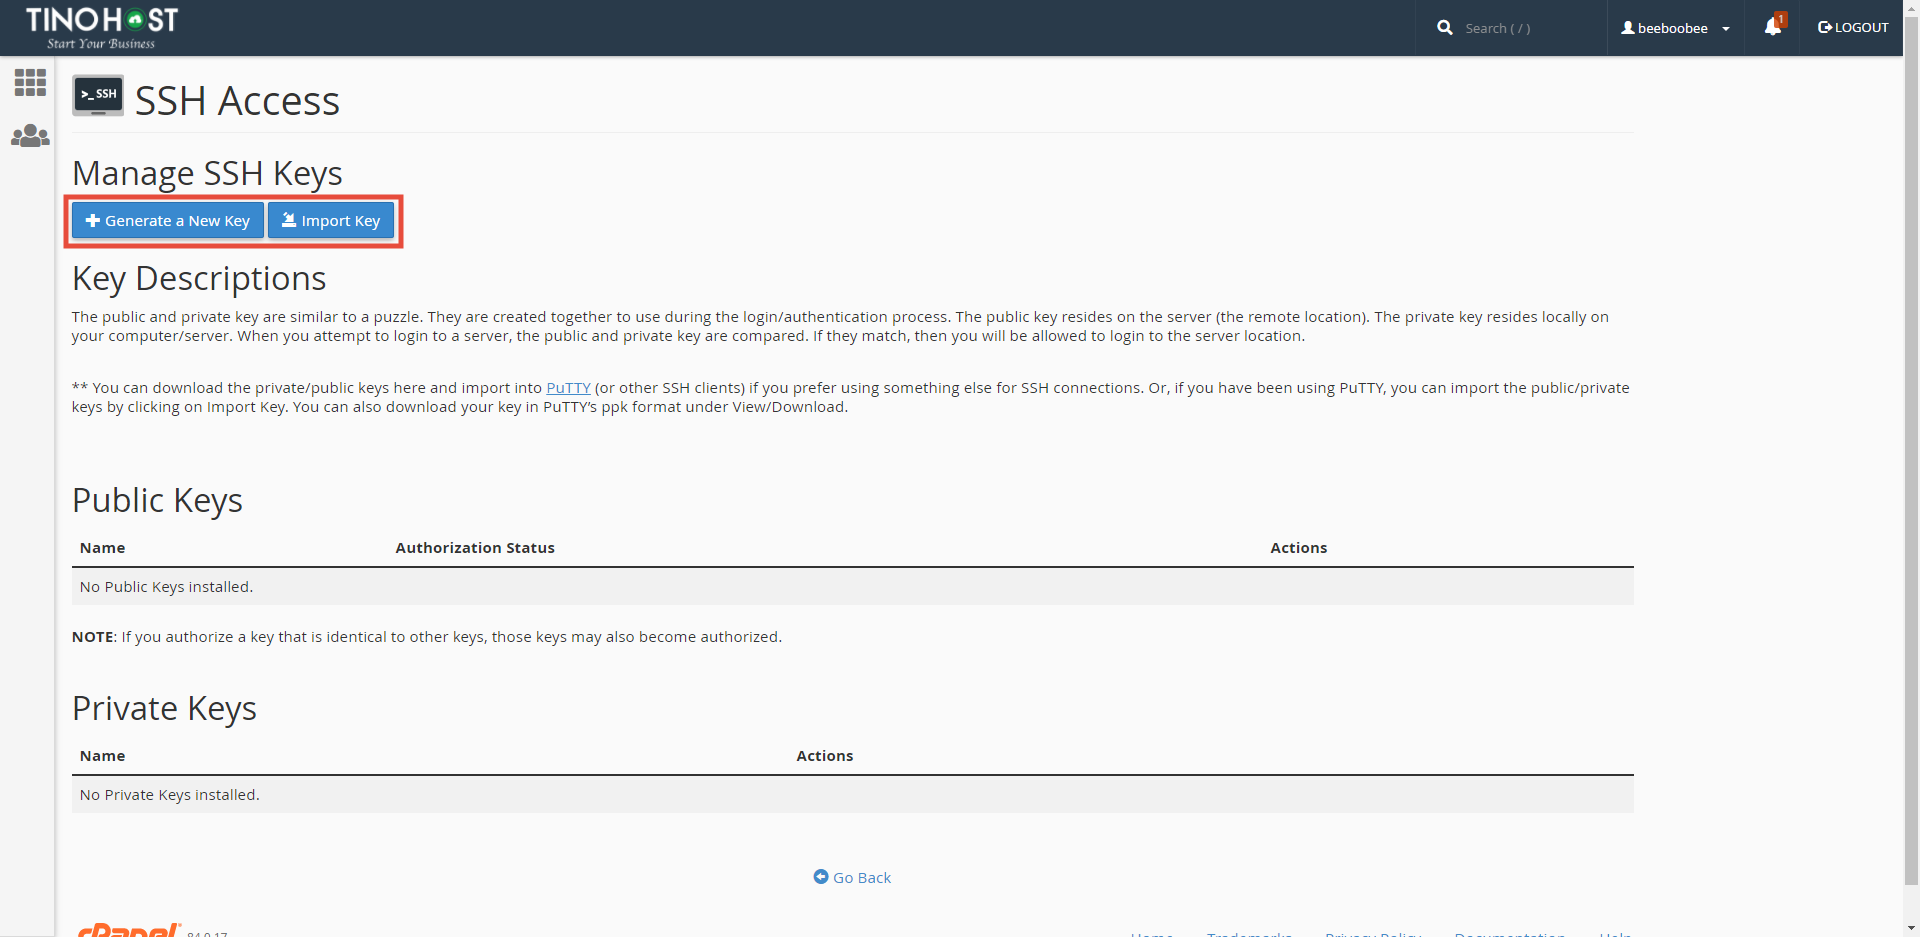Click the 'NOTE' authorization text
This screenshot has height=937, width=1920.
(427, 637)
